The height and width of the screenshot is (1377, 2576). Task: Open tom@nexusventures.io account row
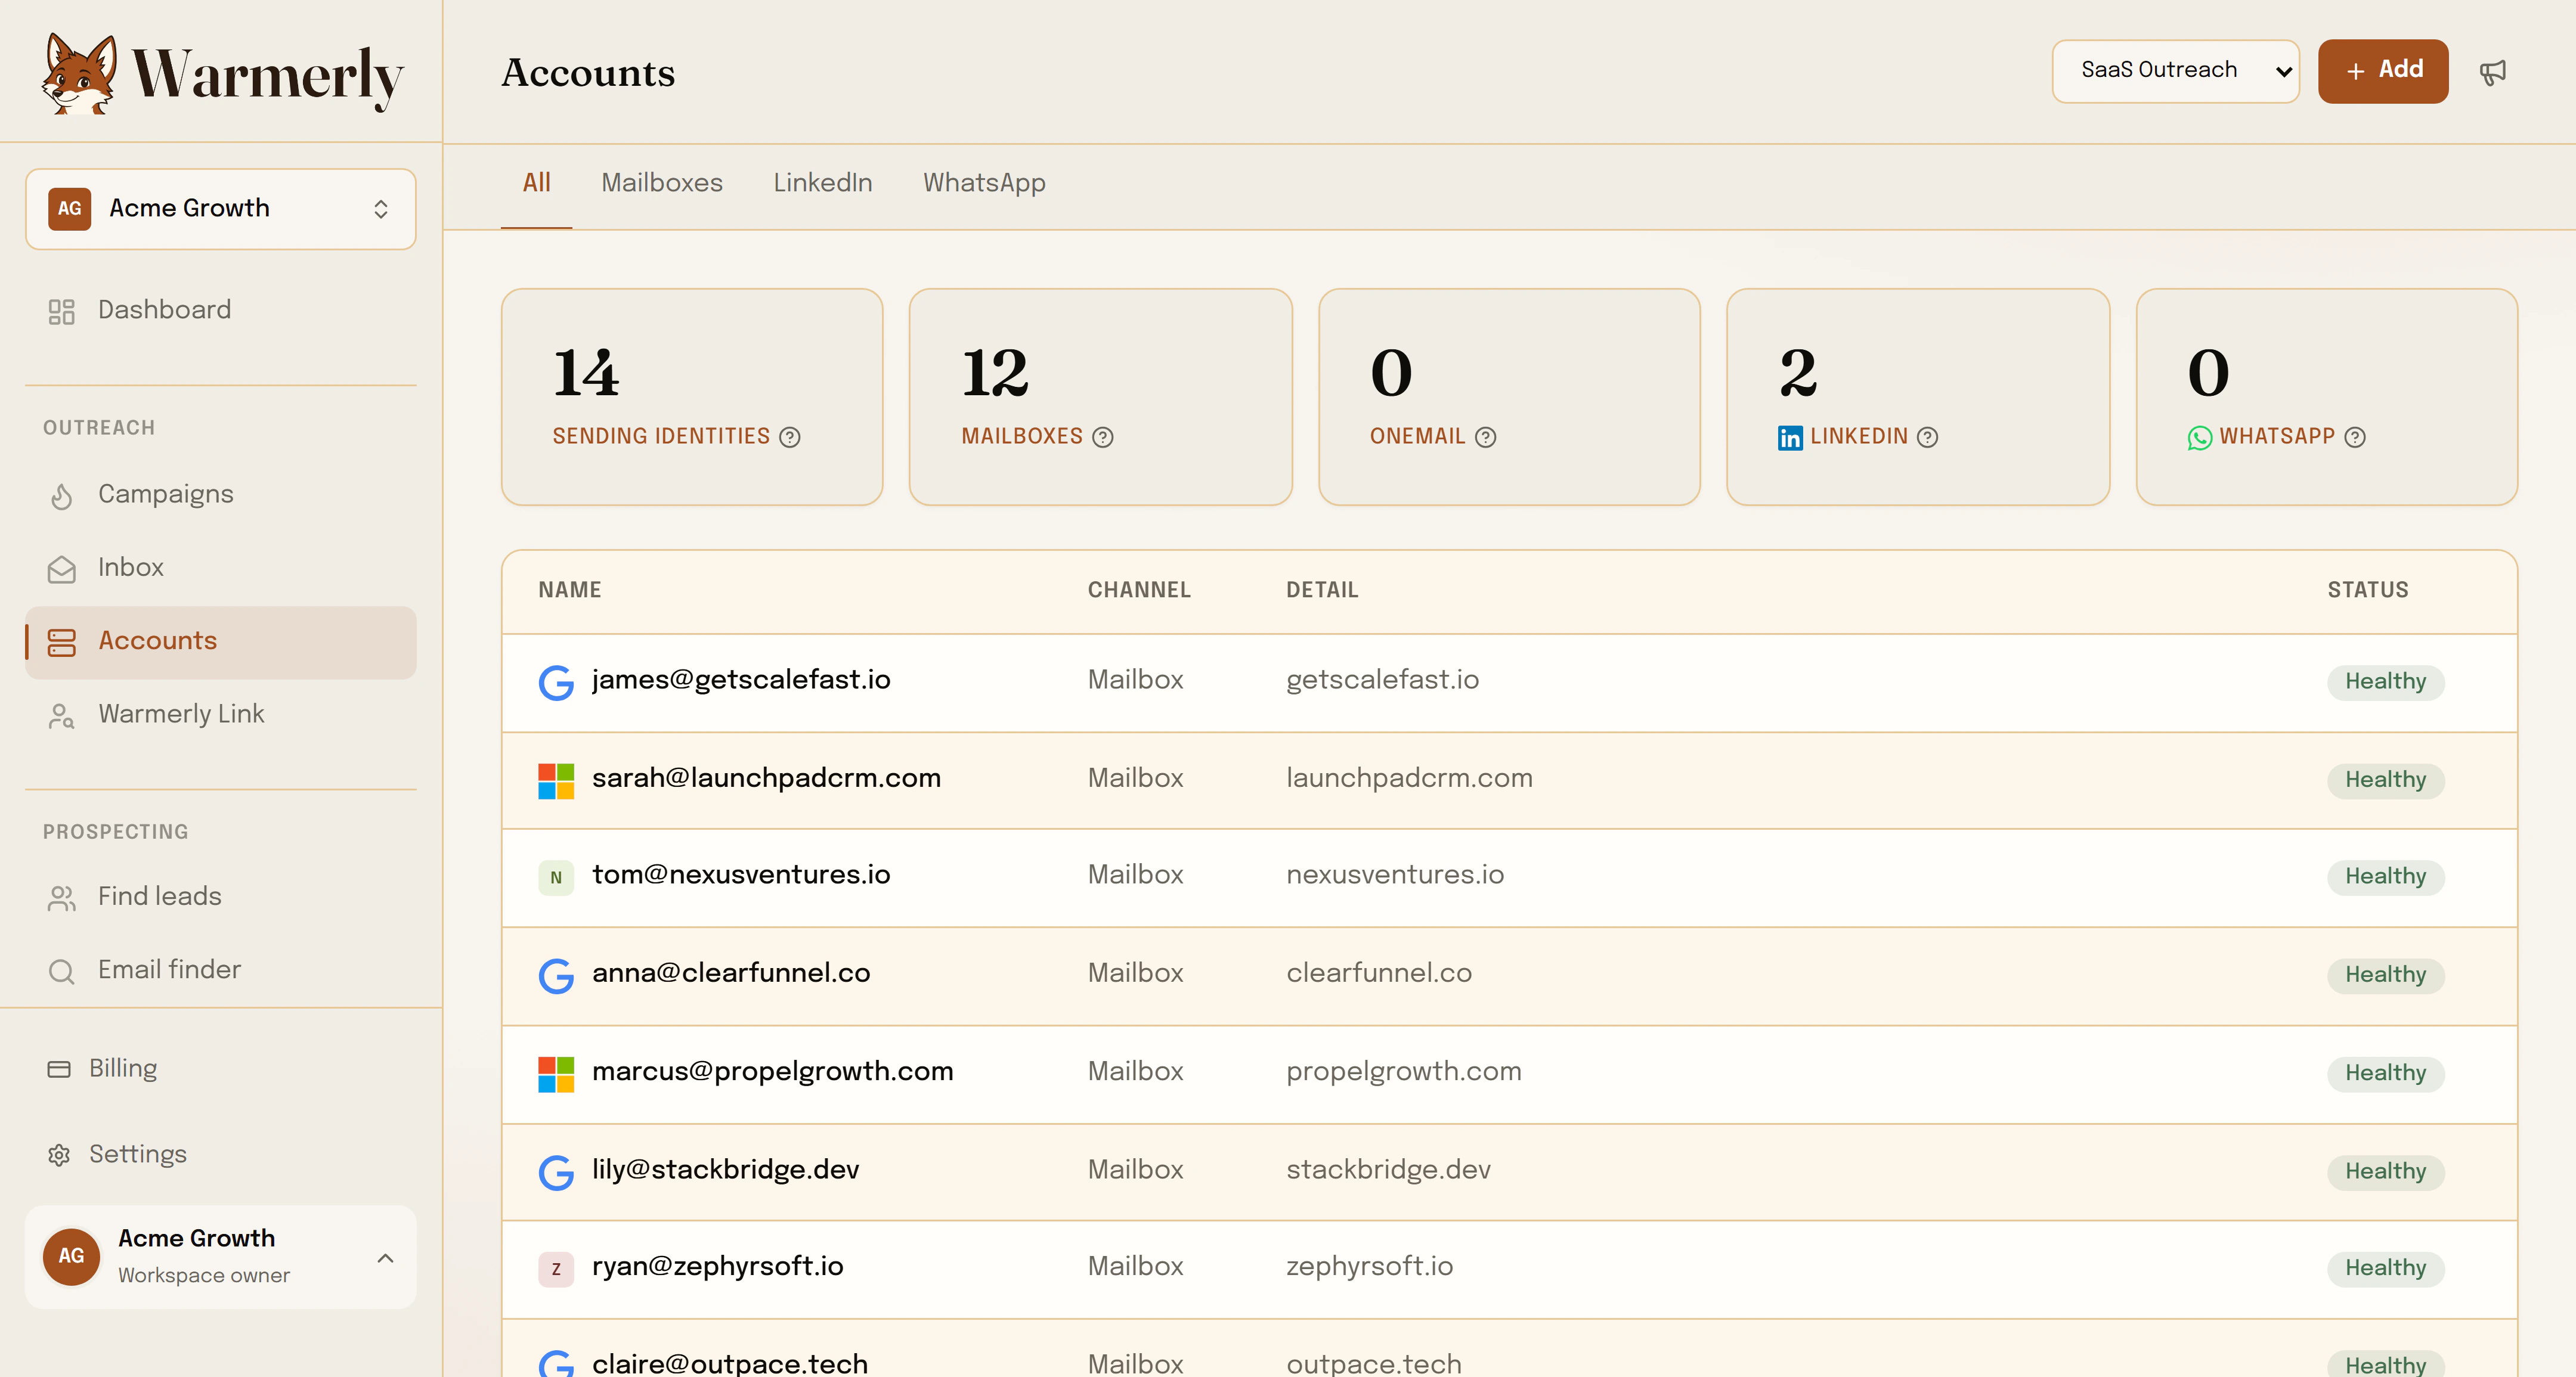(x=1509, y=878)
